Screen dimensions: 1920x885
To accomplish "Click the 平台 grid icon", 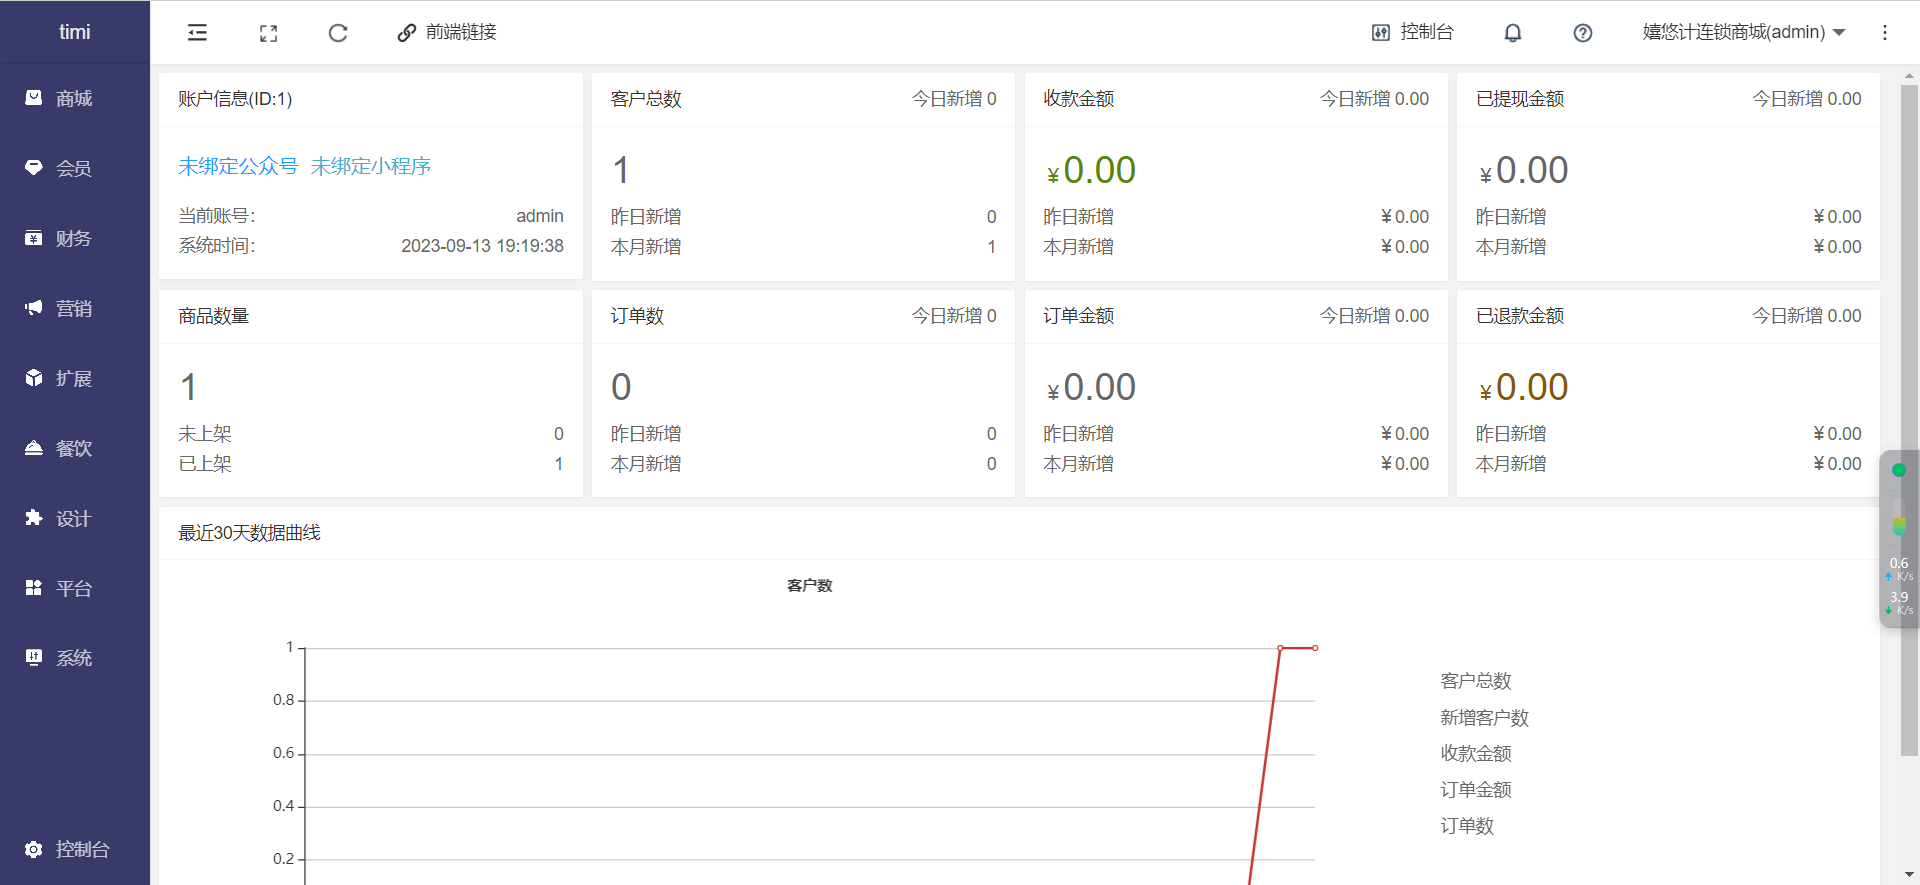I will pyautogui.click(x=34, y=588).
